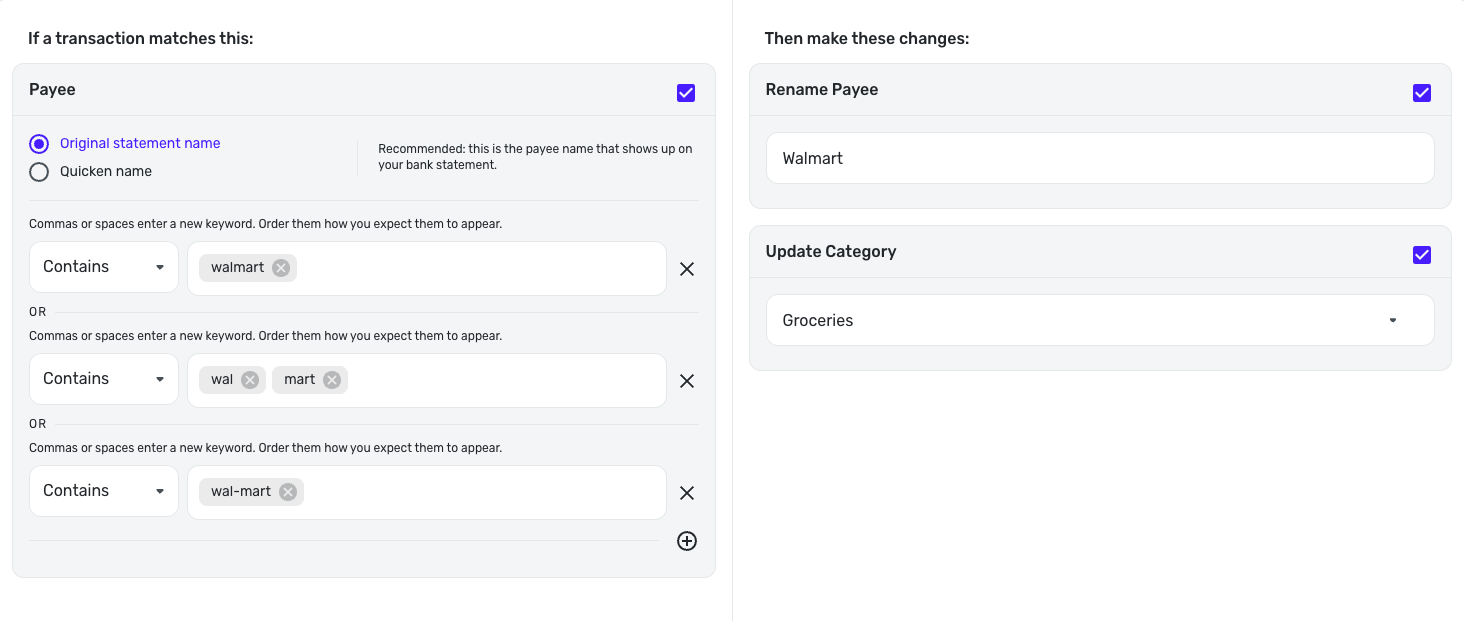Click the Rename Payee text field with Walmart
The width and height of the screenshot is (1464, 621).
(x=1100, y=159)
